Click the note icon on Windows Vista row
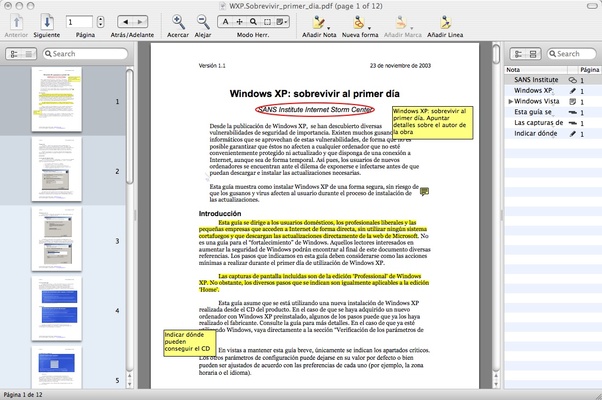Image resolution: width=602 pixels, height=400 pixels. [572, 102]
